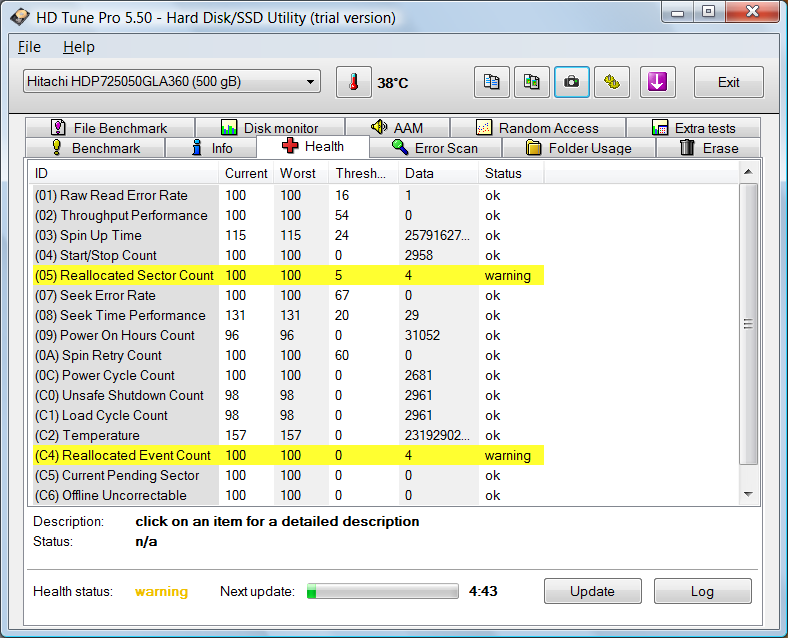Open the Error Scan tab
The height and width of the screenshot is (638, 788).
coord(435,148)
